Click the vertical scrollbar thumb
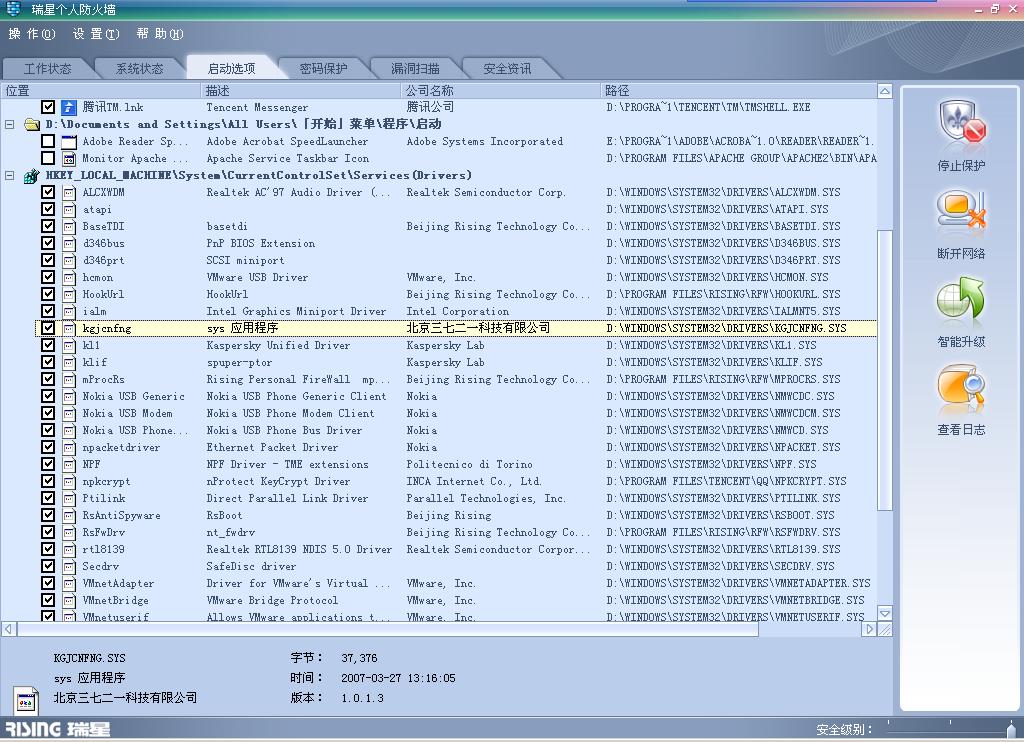The image size is (1024, 742). coord(884,370)
